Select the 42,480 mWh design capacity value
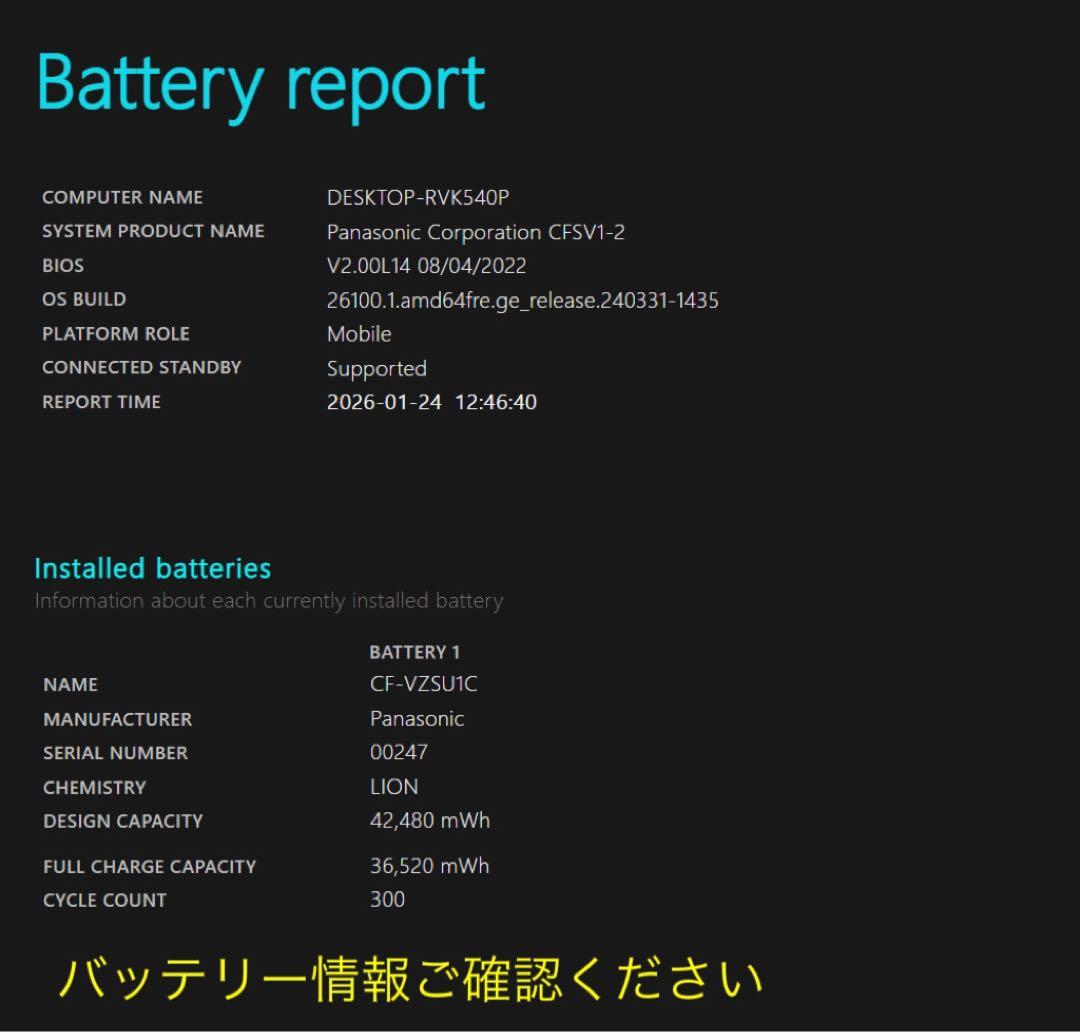This screenshot has height=1032, width=1080. coord(429,820)
